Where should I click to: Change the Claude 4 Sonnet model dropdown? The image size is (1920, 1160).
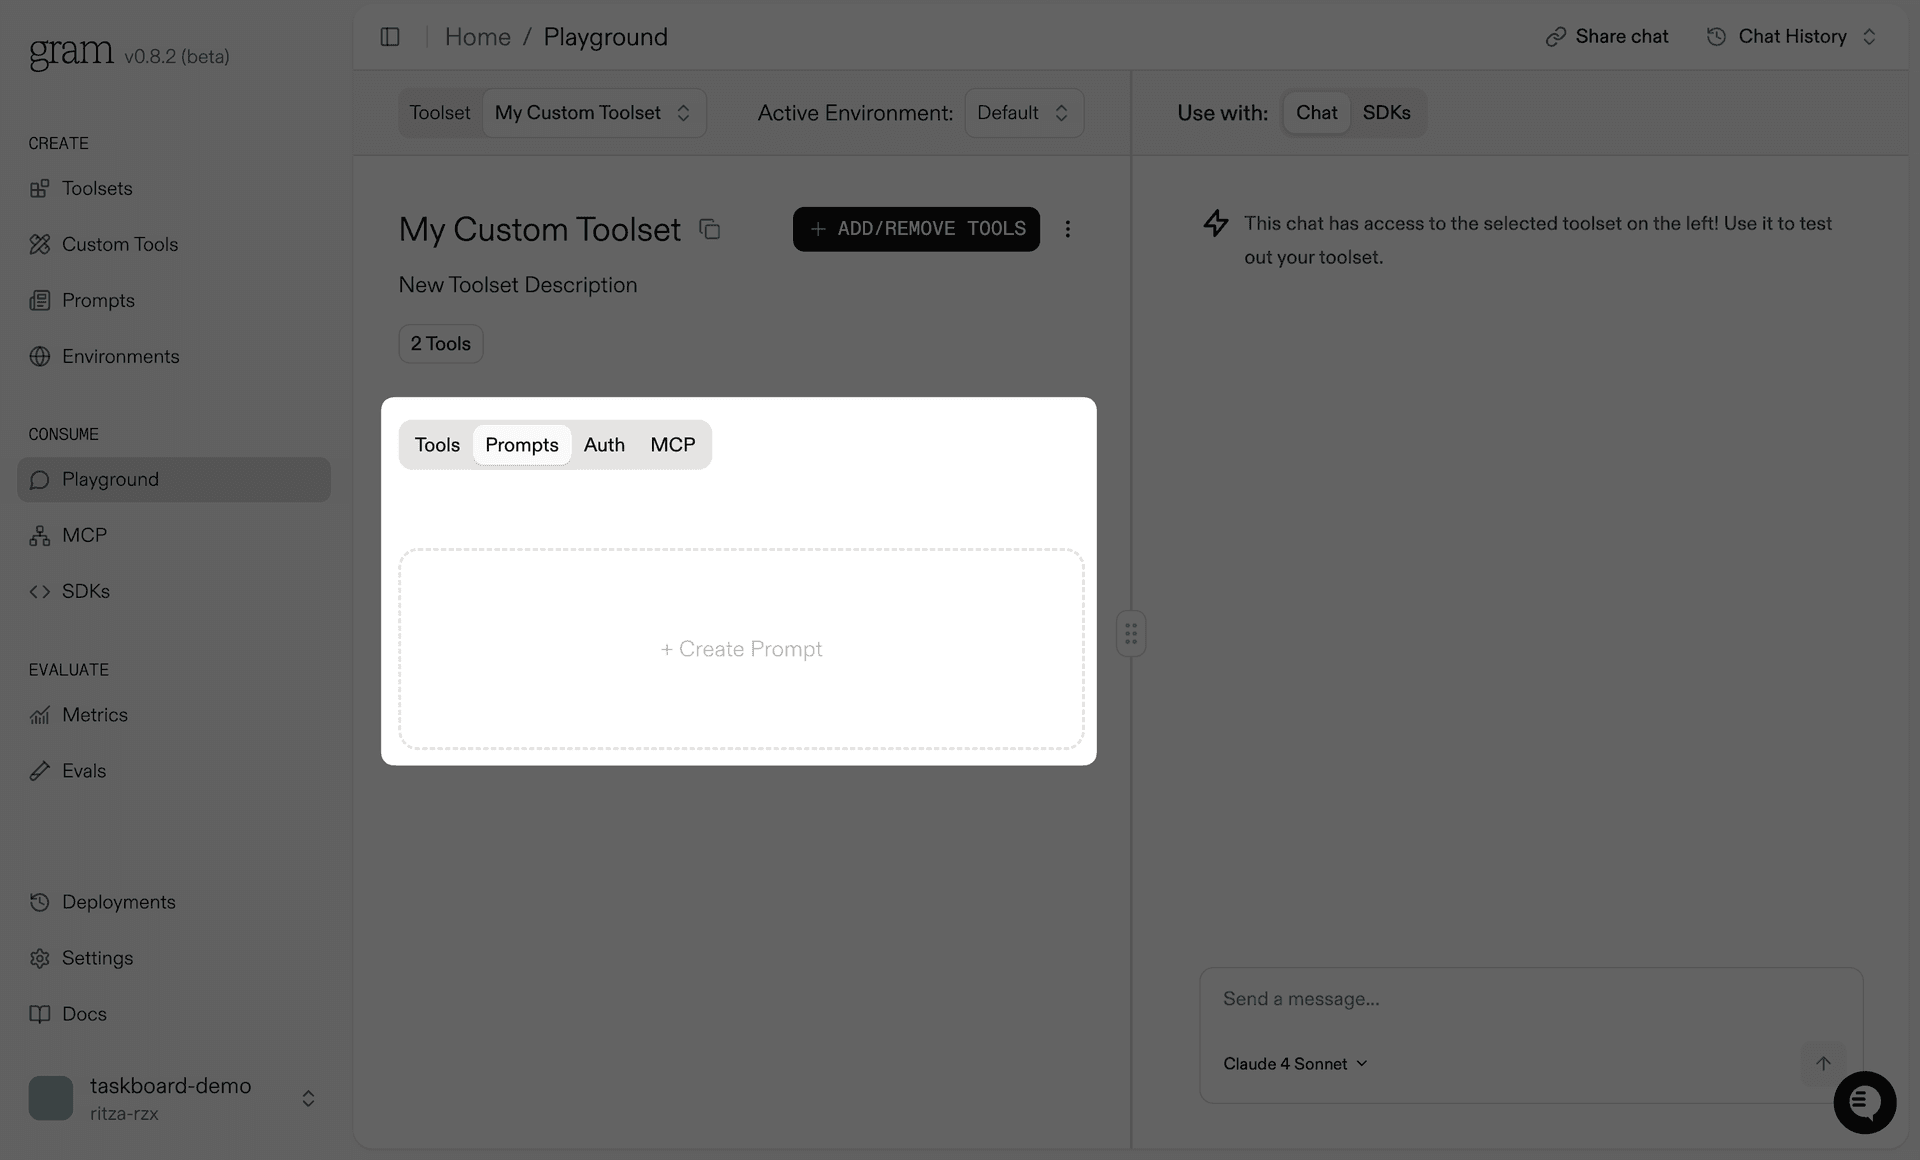[1294, 1063]
